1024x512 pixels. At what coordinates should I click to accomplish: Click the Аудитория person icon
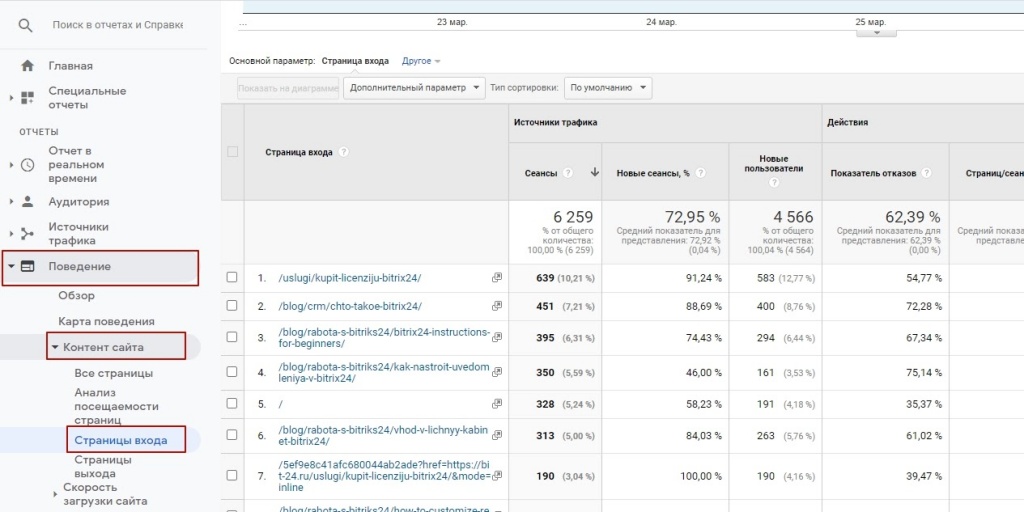pyautogui.click(x=28, y=202)
